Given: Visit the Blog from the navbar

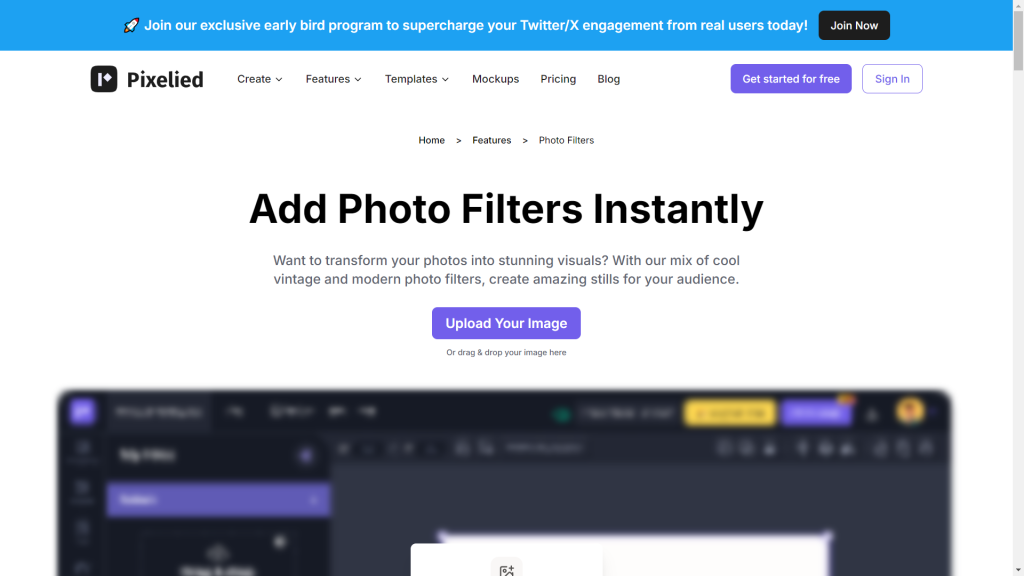Looking at the screenshot, I should point(608,79).
